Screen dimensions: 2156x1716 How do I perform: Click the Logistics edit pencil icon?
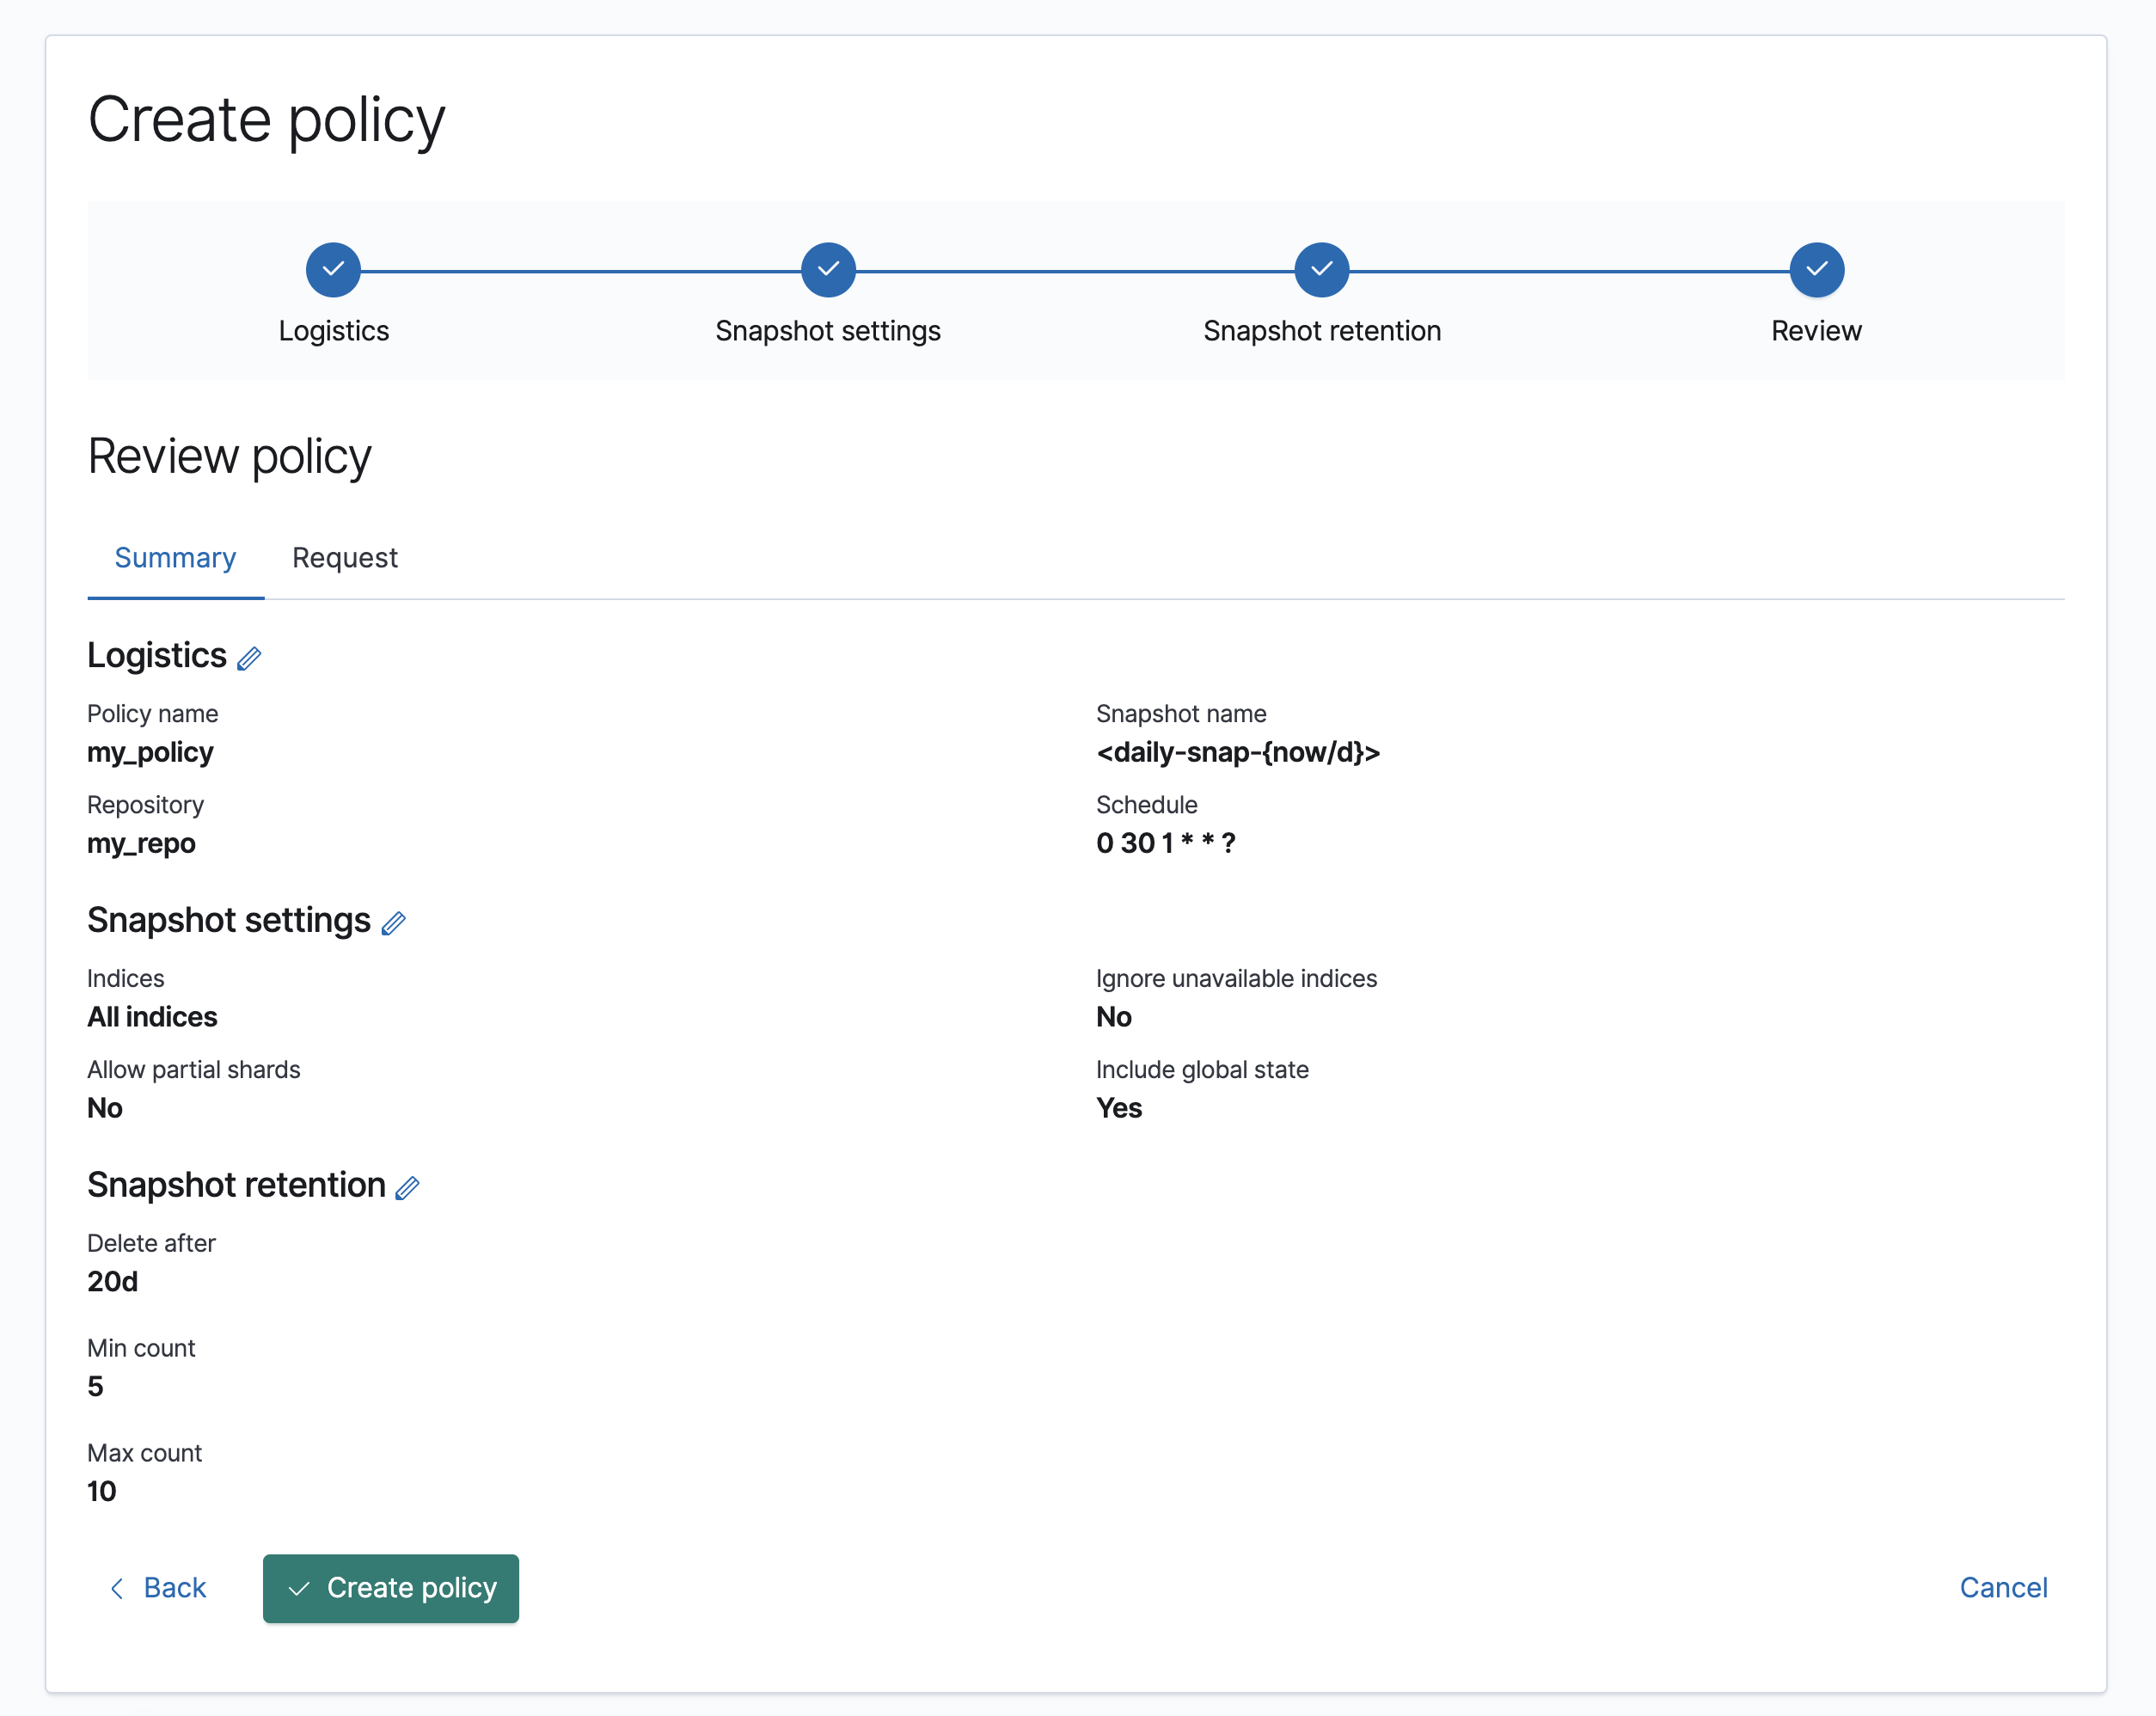pos(249,658)
